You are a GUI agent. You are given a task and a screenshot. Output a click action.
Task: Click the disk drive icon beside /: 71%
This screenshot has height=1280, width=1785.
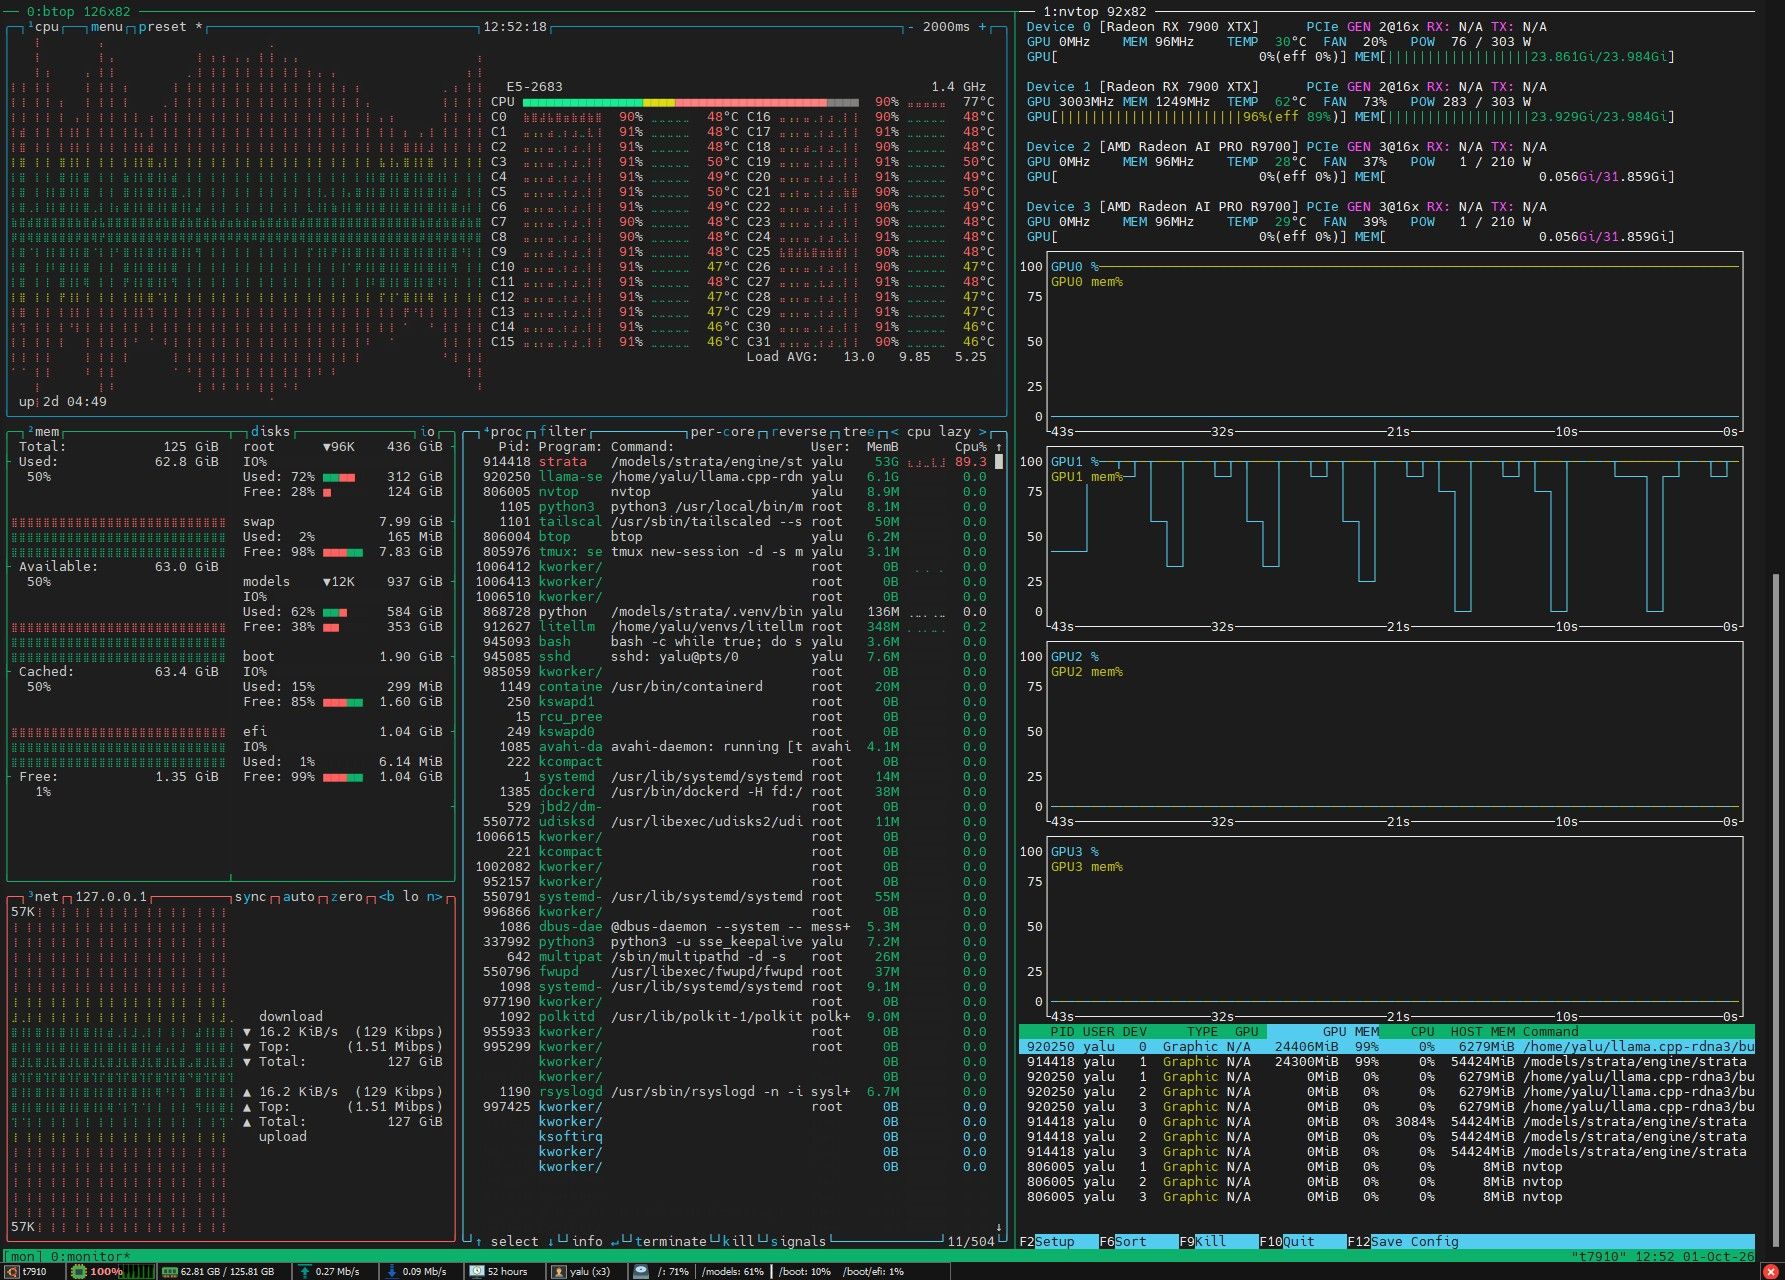(642, 1272)
